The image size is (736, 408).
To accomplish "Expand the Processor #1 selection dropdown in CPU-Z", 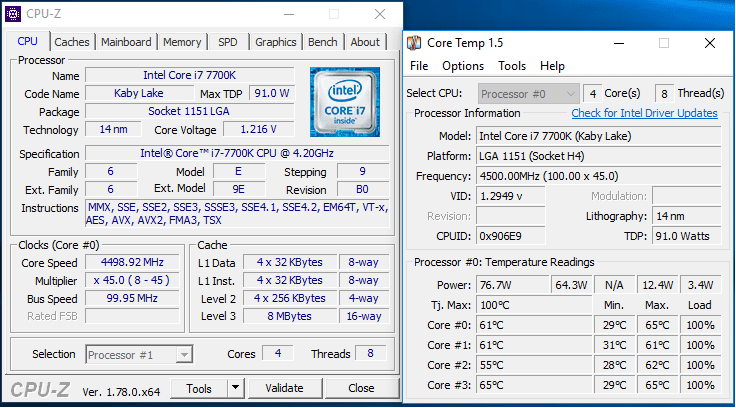I will [184, 355].
